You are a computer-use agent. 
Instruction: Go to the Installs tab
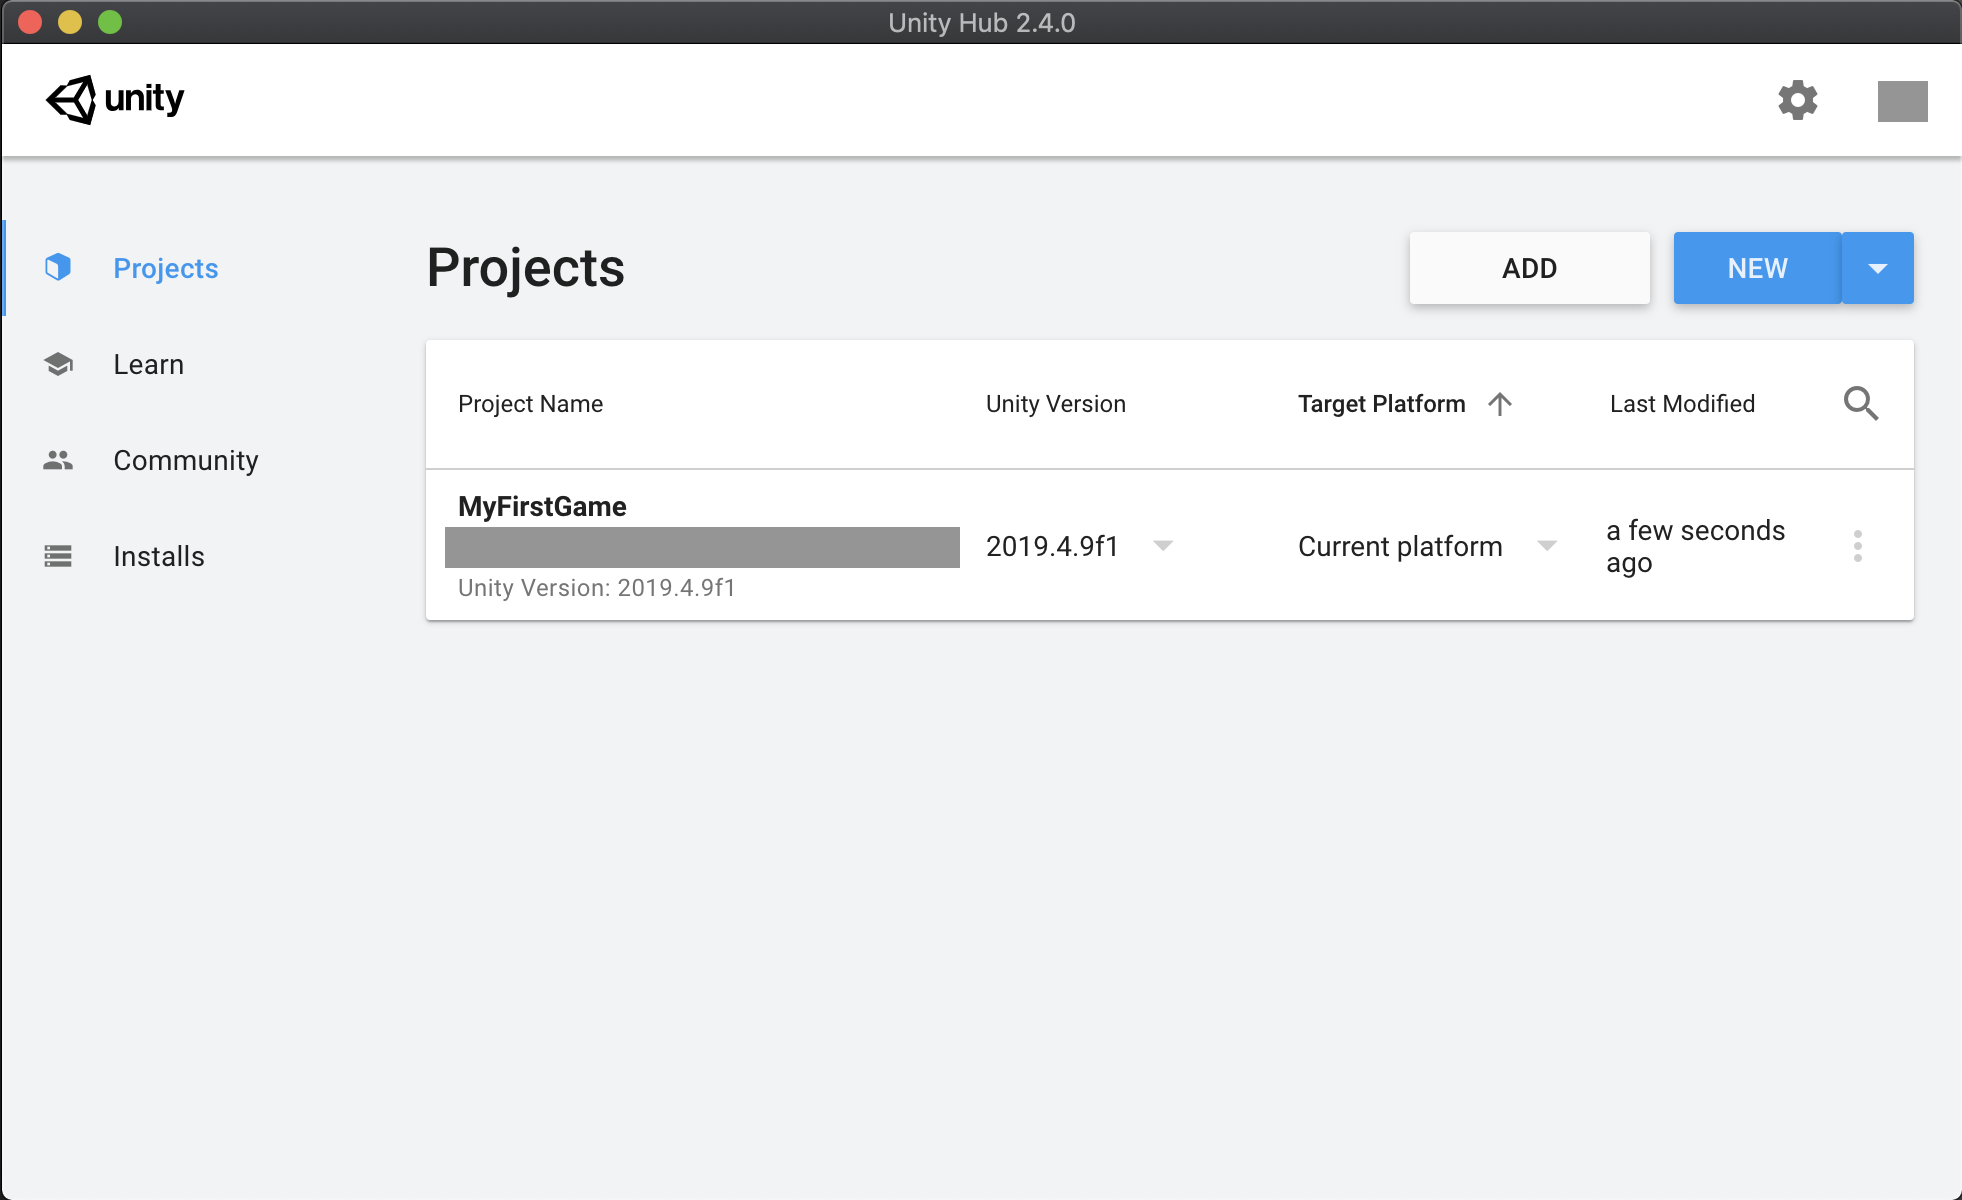158,556
